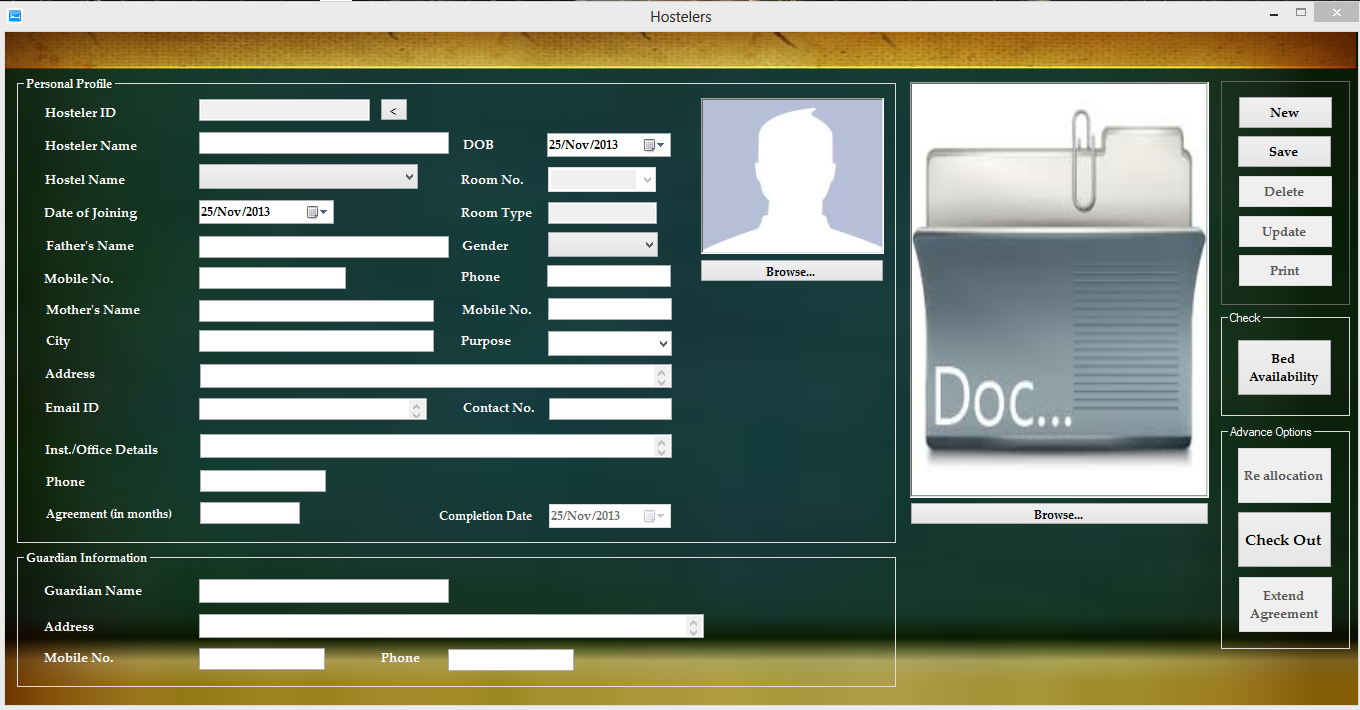Browse for a hosteler photo
Image resolution: width=1360 pixels, height=710 pixels.
(x=791, y=271)
